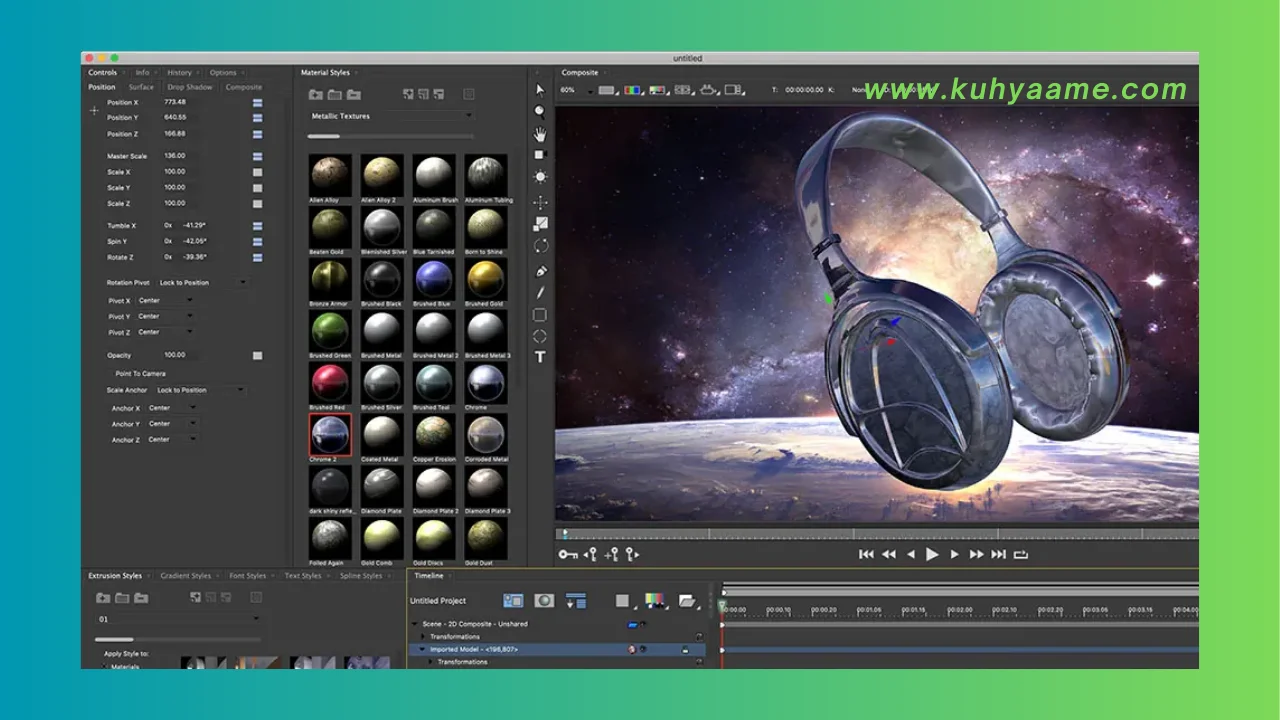Switch to the Options tab
The image size is (1280, 720).
tap(223, 72)
